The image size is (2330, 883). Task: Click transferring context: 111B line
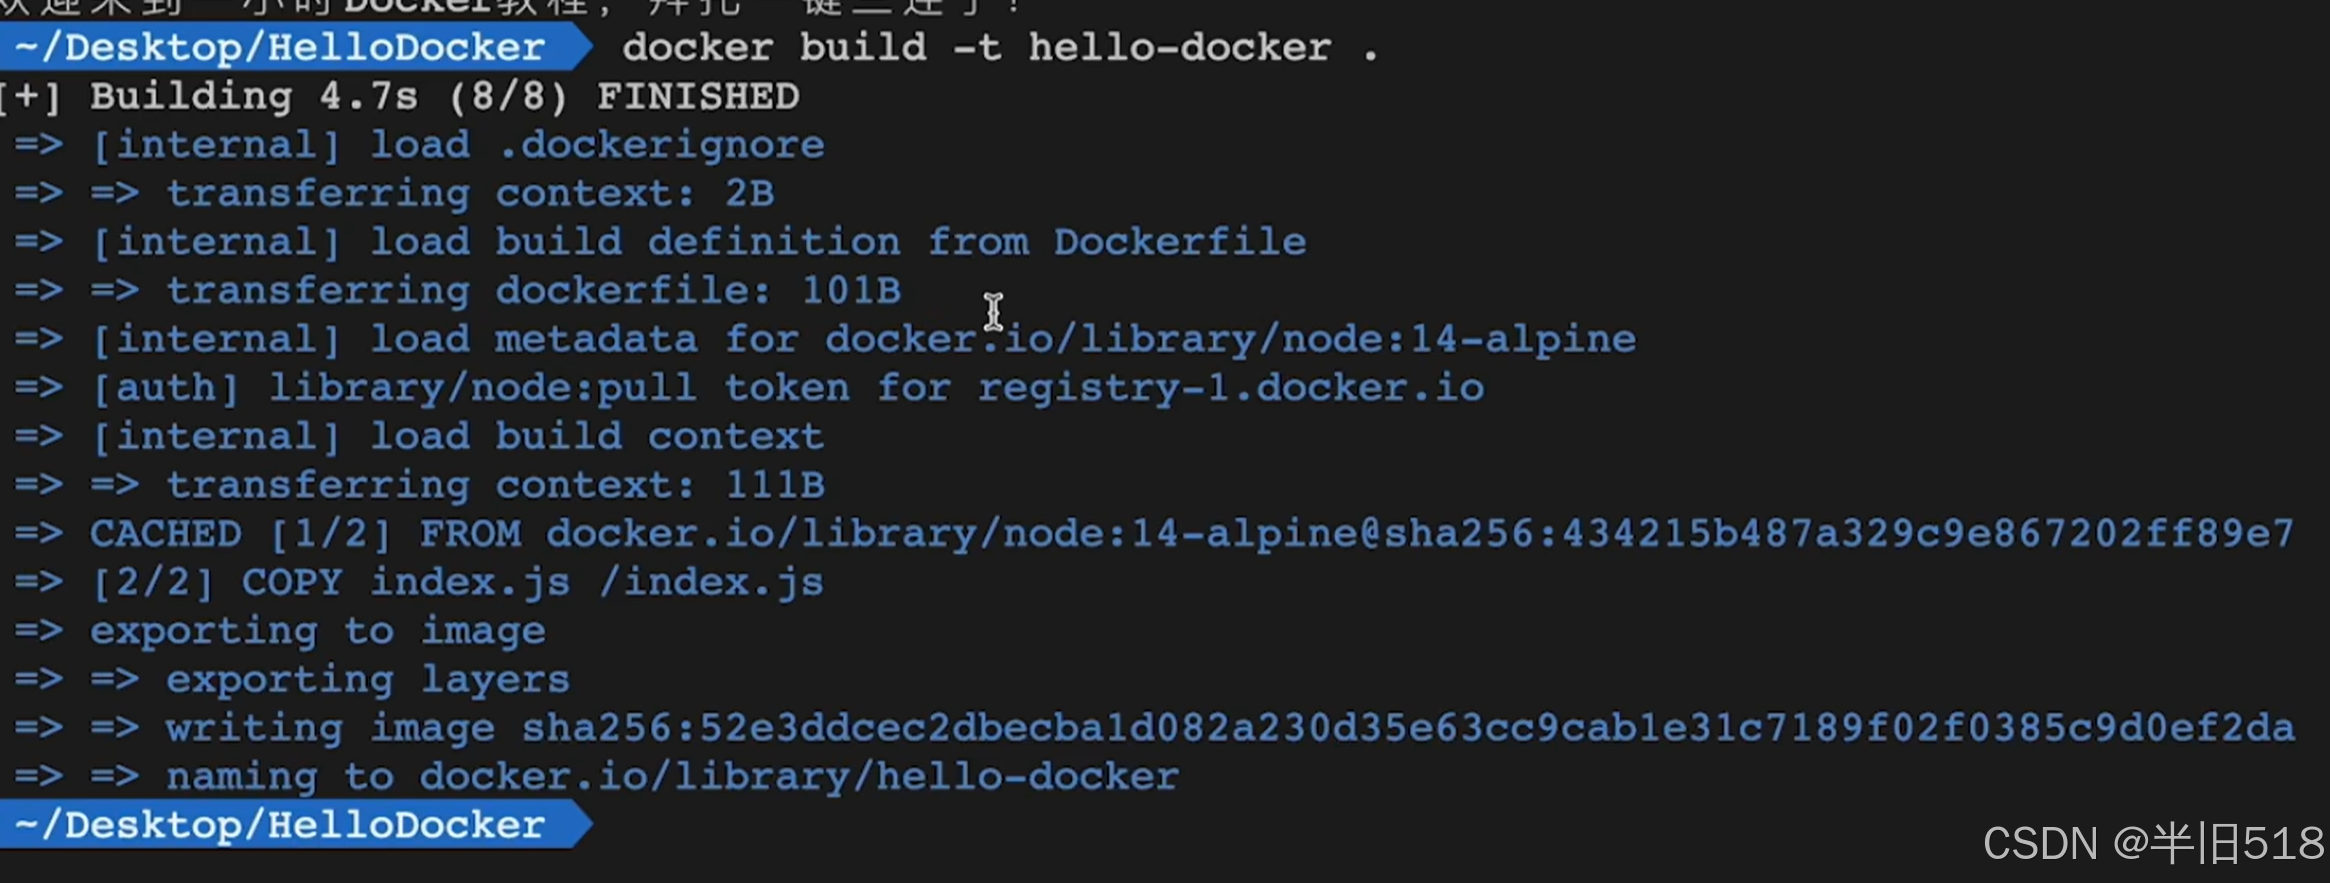(x=420, y=485)
